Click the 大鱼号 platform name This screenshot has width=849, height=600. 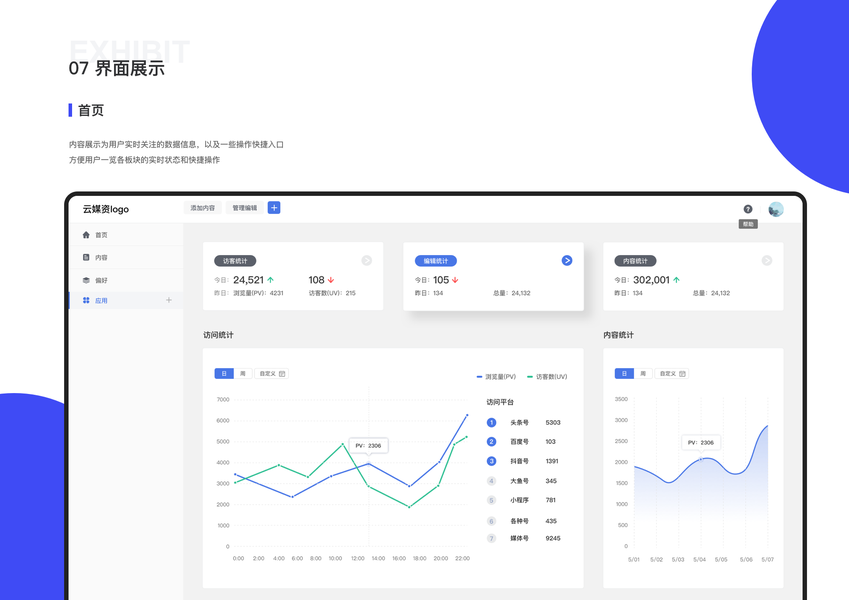519,481
